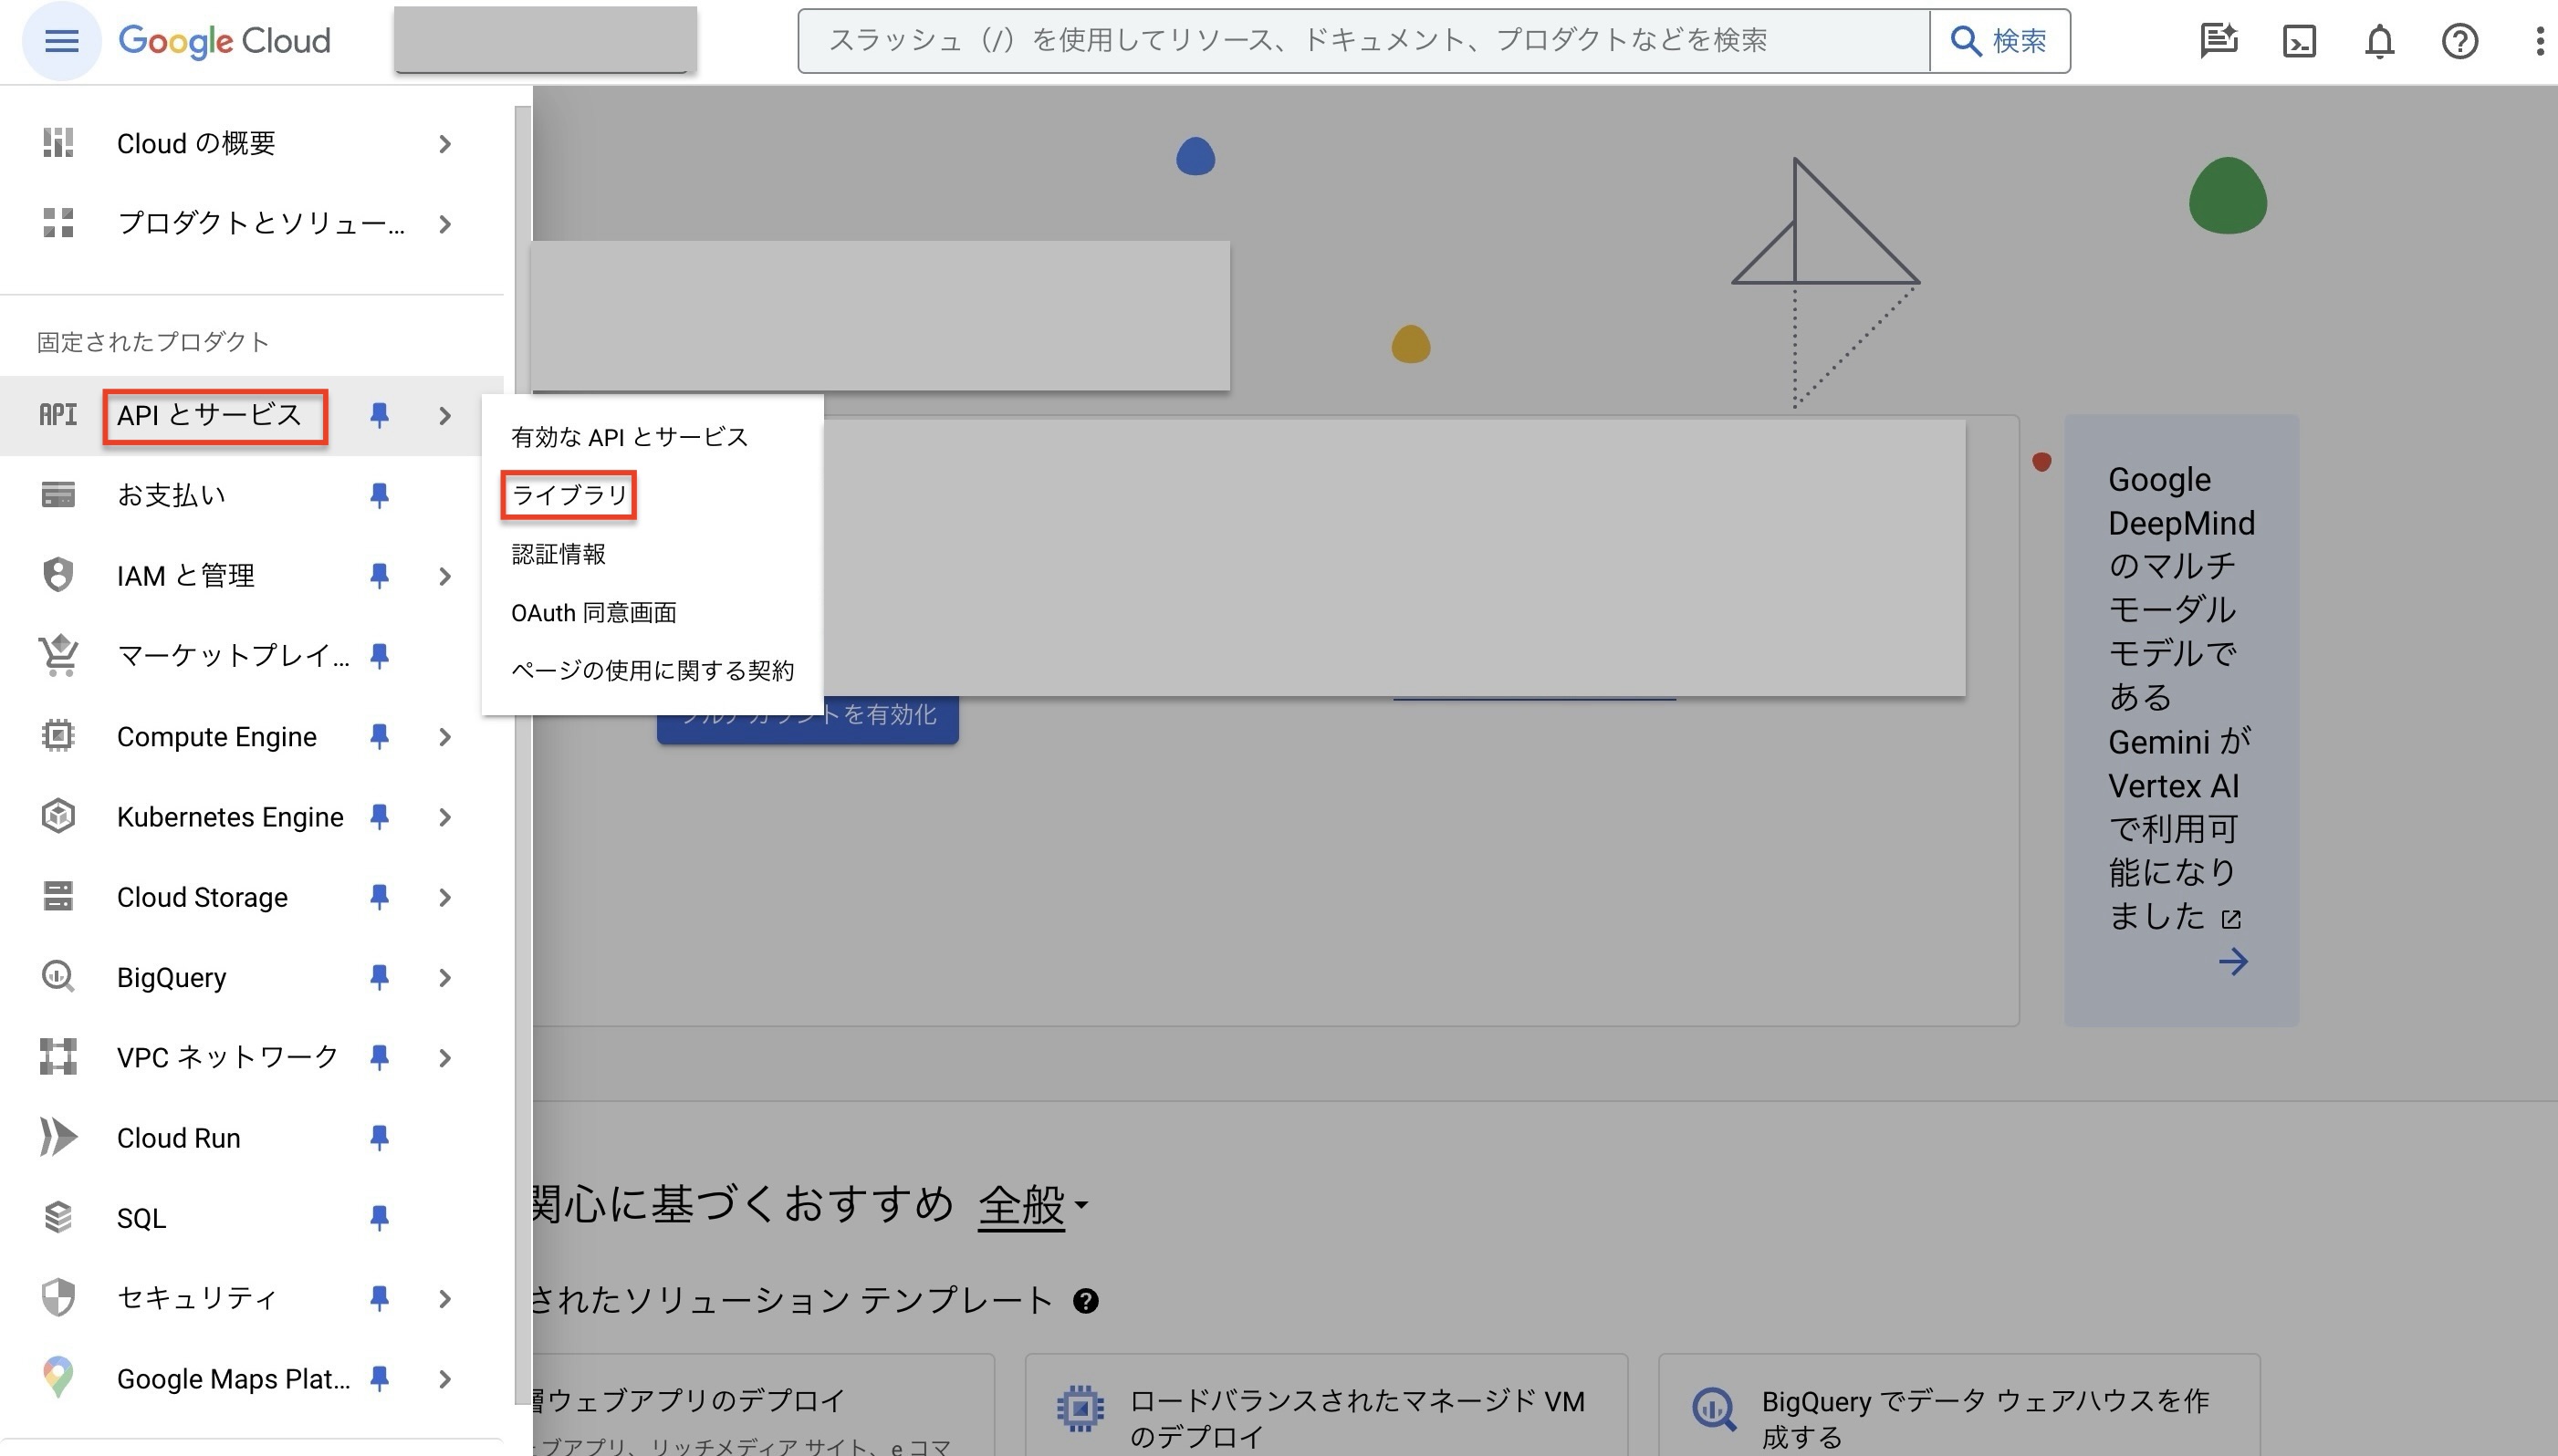Select 認証情報 in the API submenu
This screenshot has height=1456, width=2558.
click(558, 553)
